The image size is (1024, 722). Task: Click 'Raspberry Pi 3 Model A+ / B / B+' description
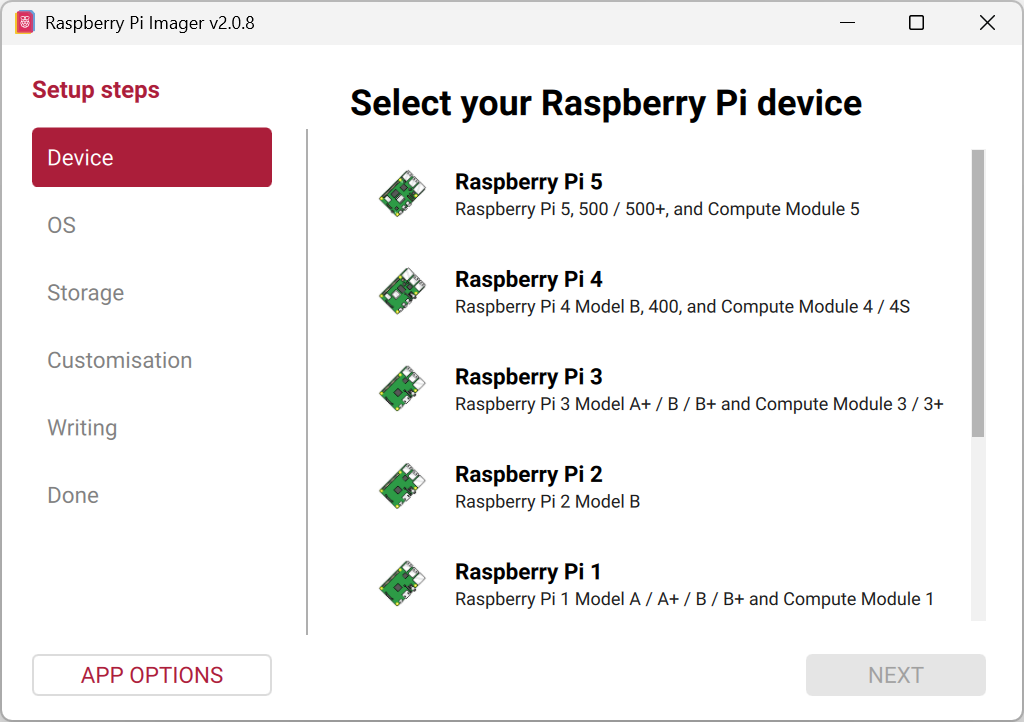coord(699,404)
